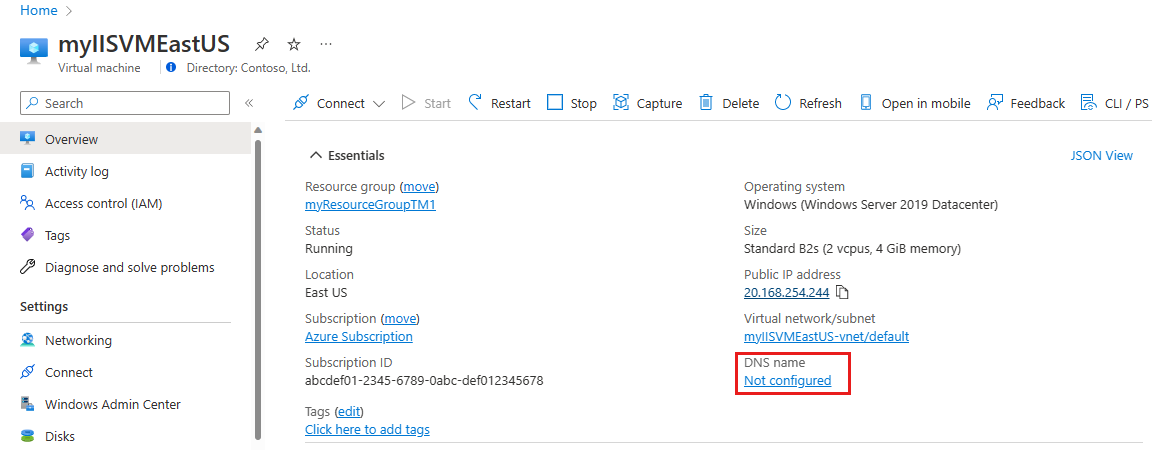
Task: Click Open in mobile
Action: click(x=915, y=103)
